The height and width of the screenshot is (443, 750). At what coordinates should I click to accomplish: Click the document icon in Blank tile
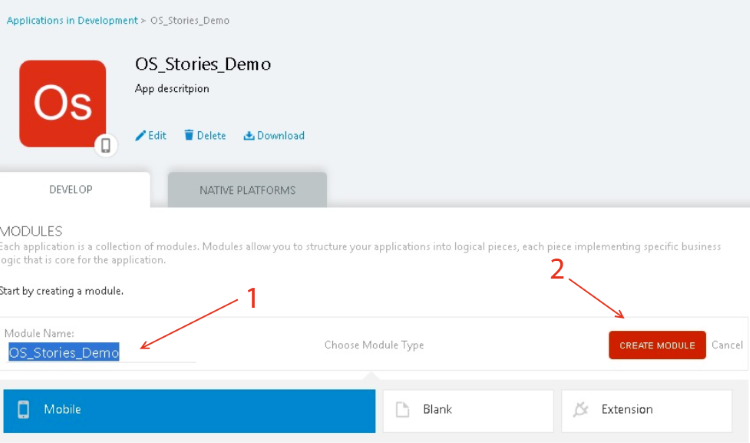[x=403, y=410]
